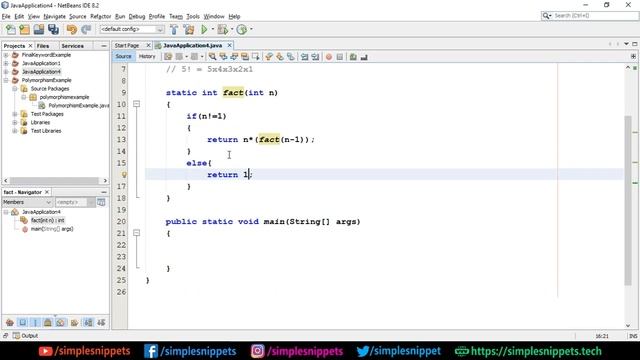Click the Uncomment lines icon

click(x=364, y=57)
